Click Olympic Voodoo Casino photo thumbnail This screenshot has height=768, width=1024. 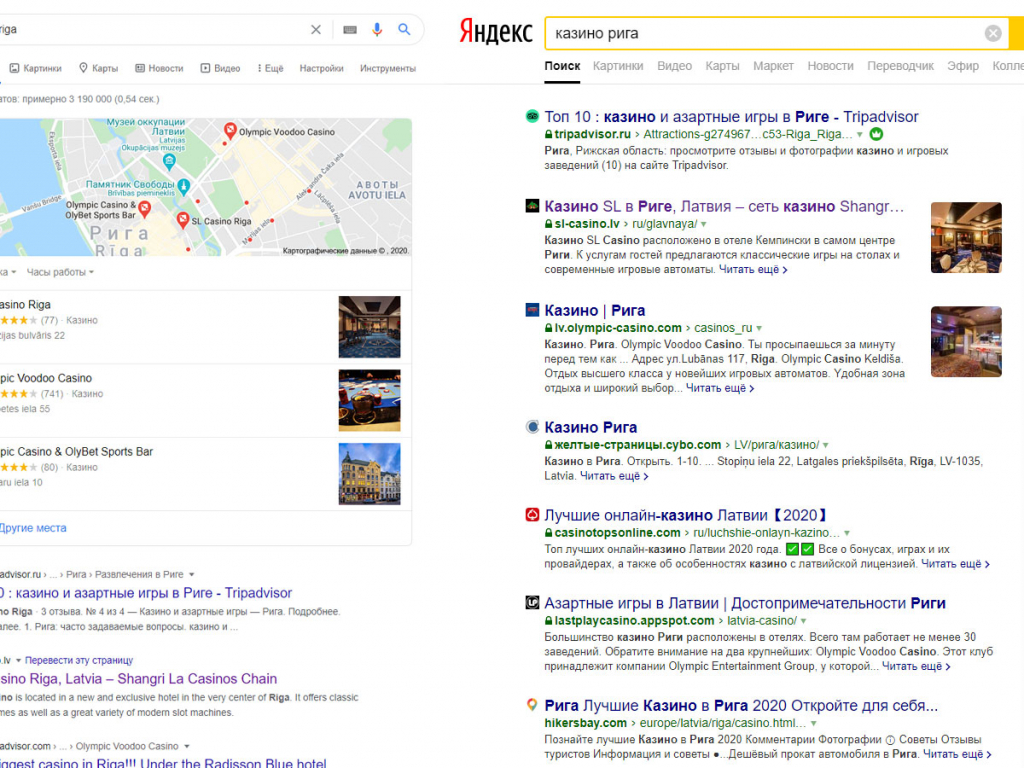click(369, 400)
